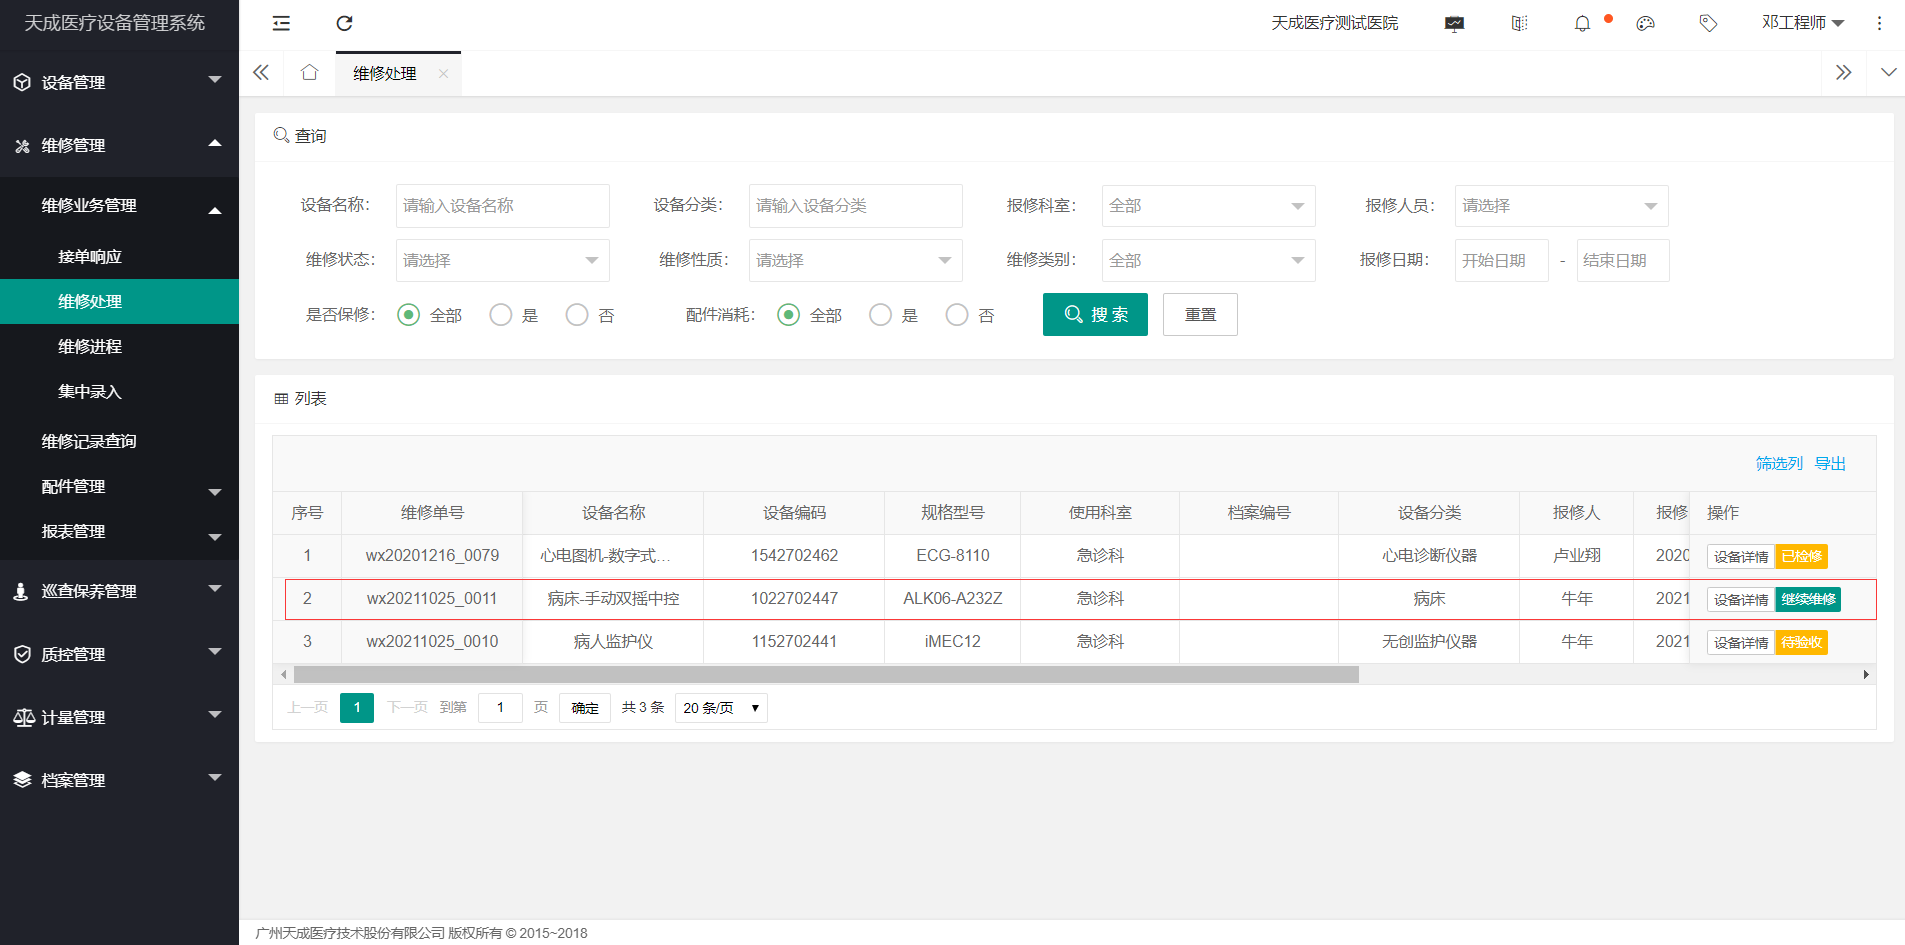Select 配件消耗 否 radio
Viewport: 1905px width, 945px height.
[x=957, y=315]
